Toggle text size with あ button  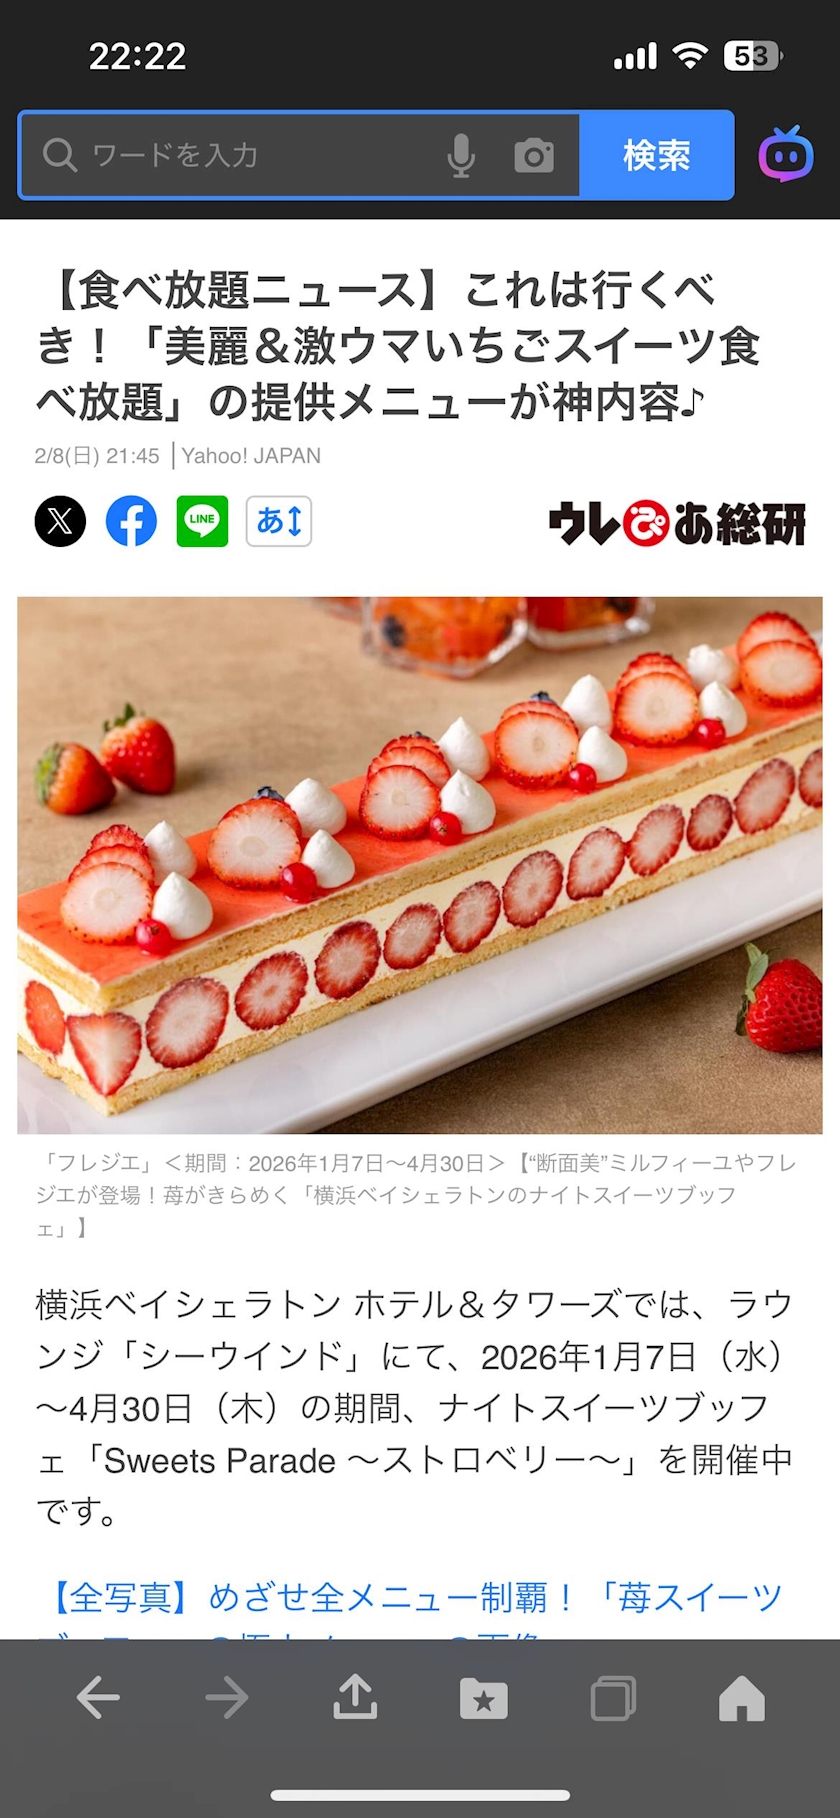pyautogui.click(x=279, y=521)
